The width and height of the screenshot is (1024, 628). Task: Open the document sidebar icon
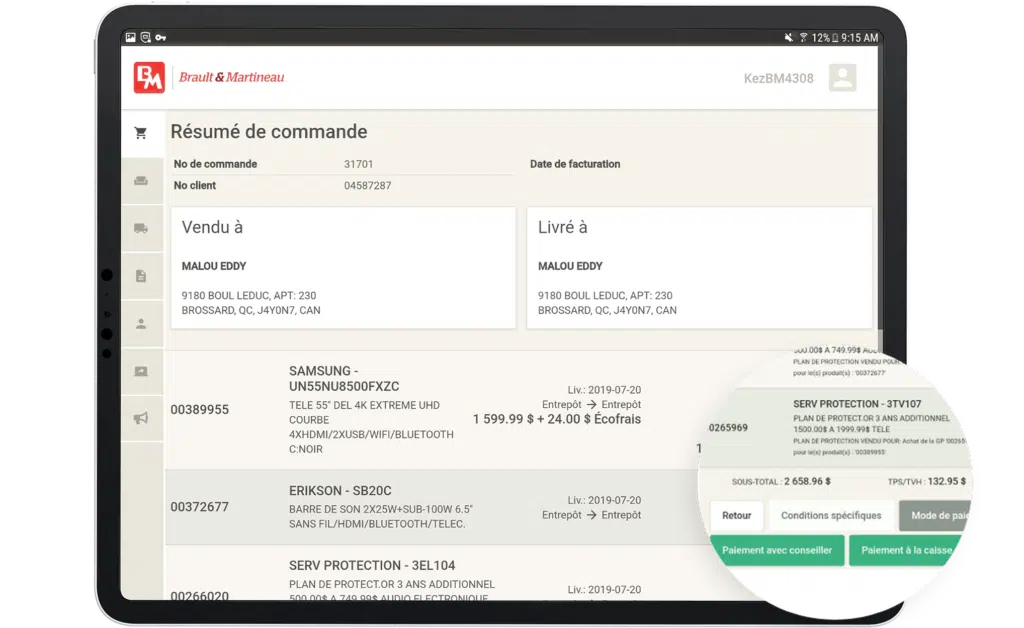click(x=141, y=276)
